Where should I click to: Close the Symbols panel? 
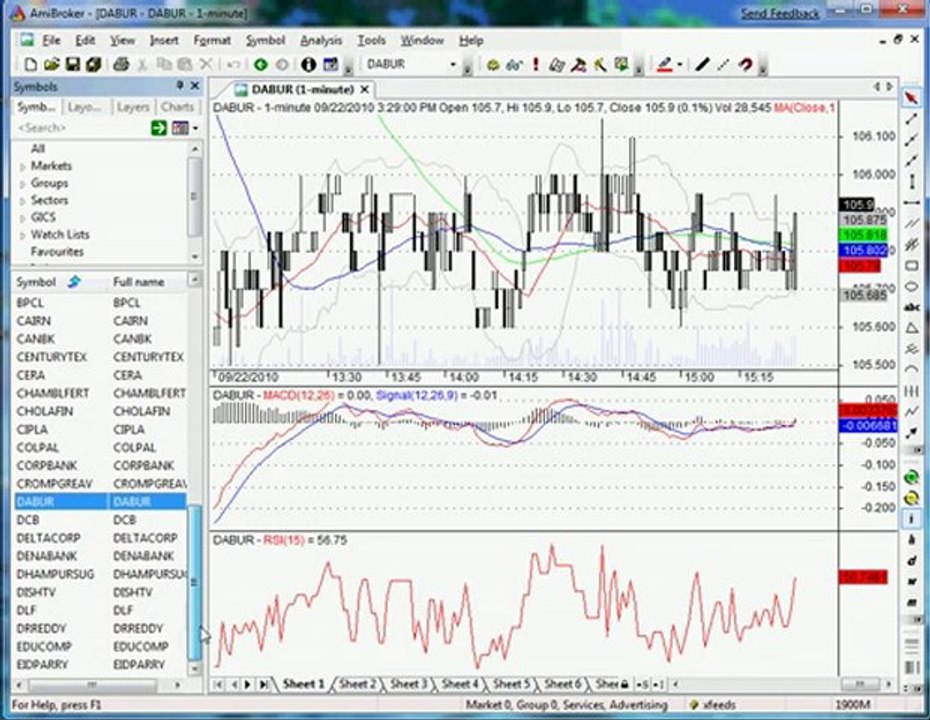pos(195,87)
